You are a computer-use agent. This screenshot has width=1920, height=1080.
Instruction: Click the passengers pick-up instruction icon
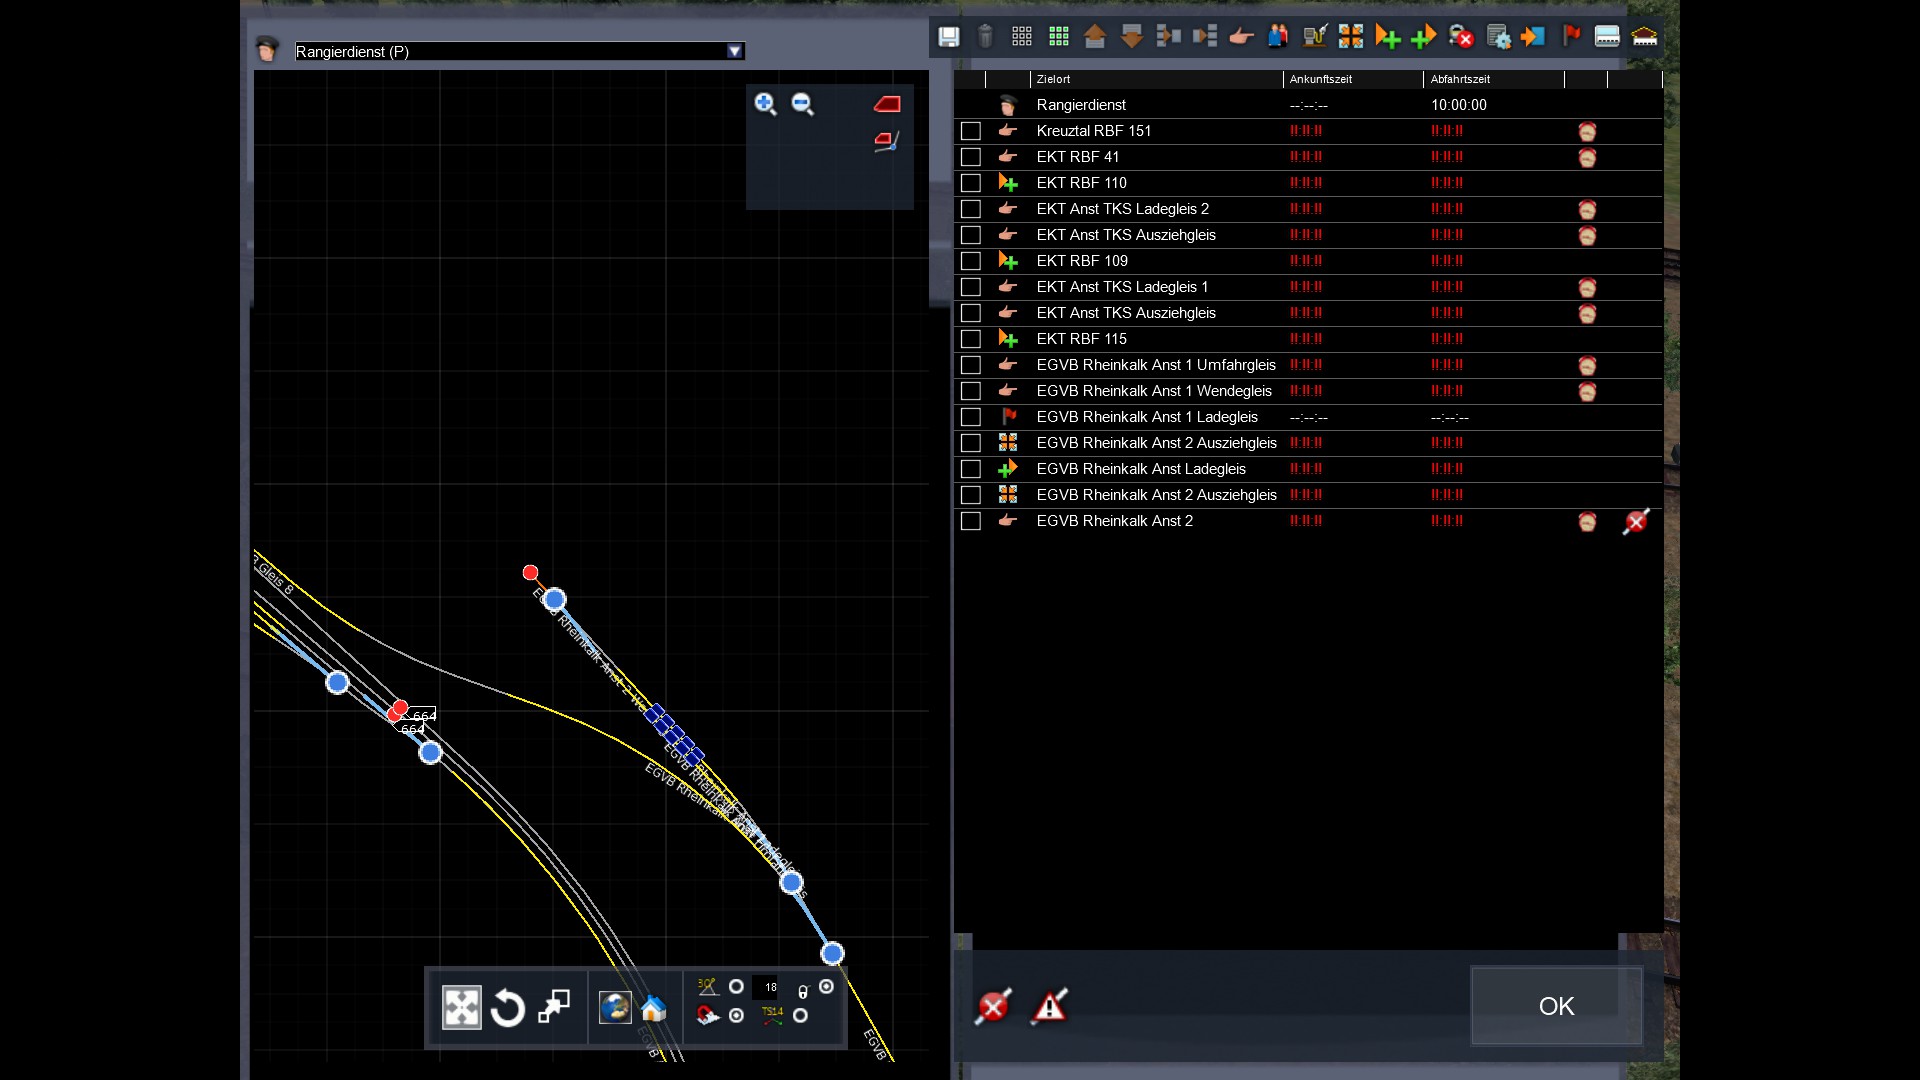pos(1278,37)
